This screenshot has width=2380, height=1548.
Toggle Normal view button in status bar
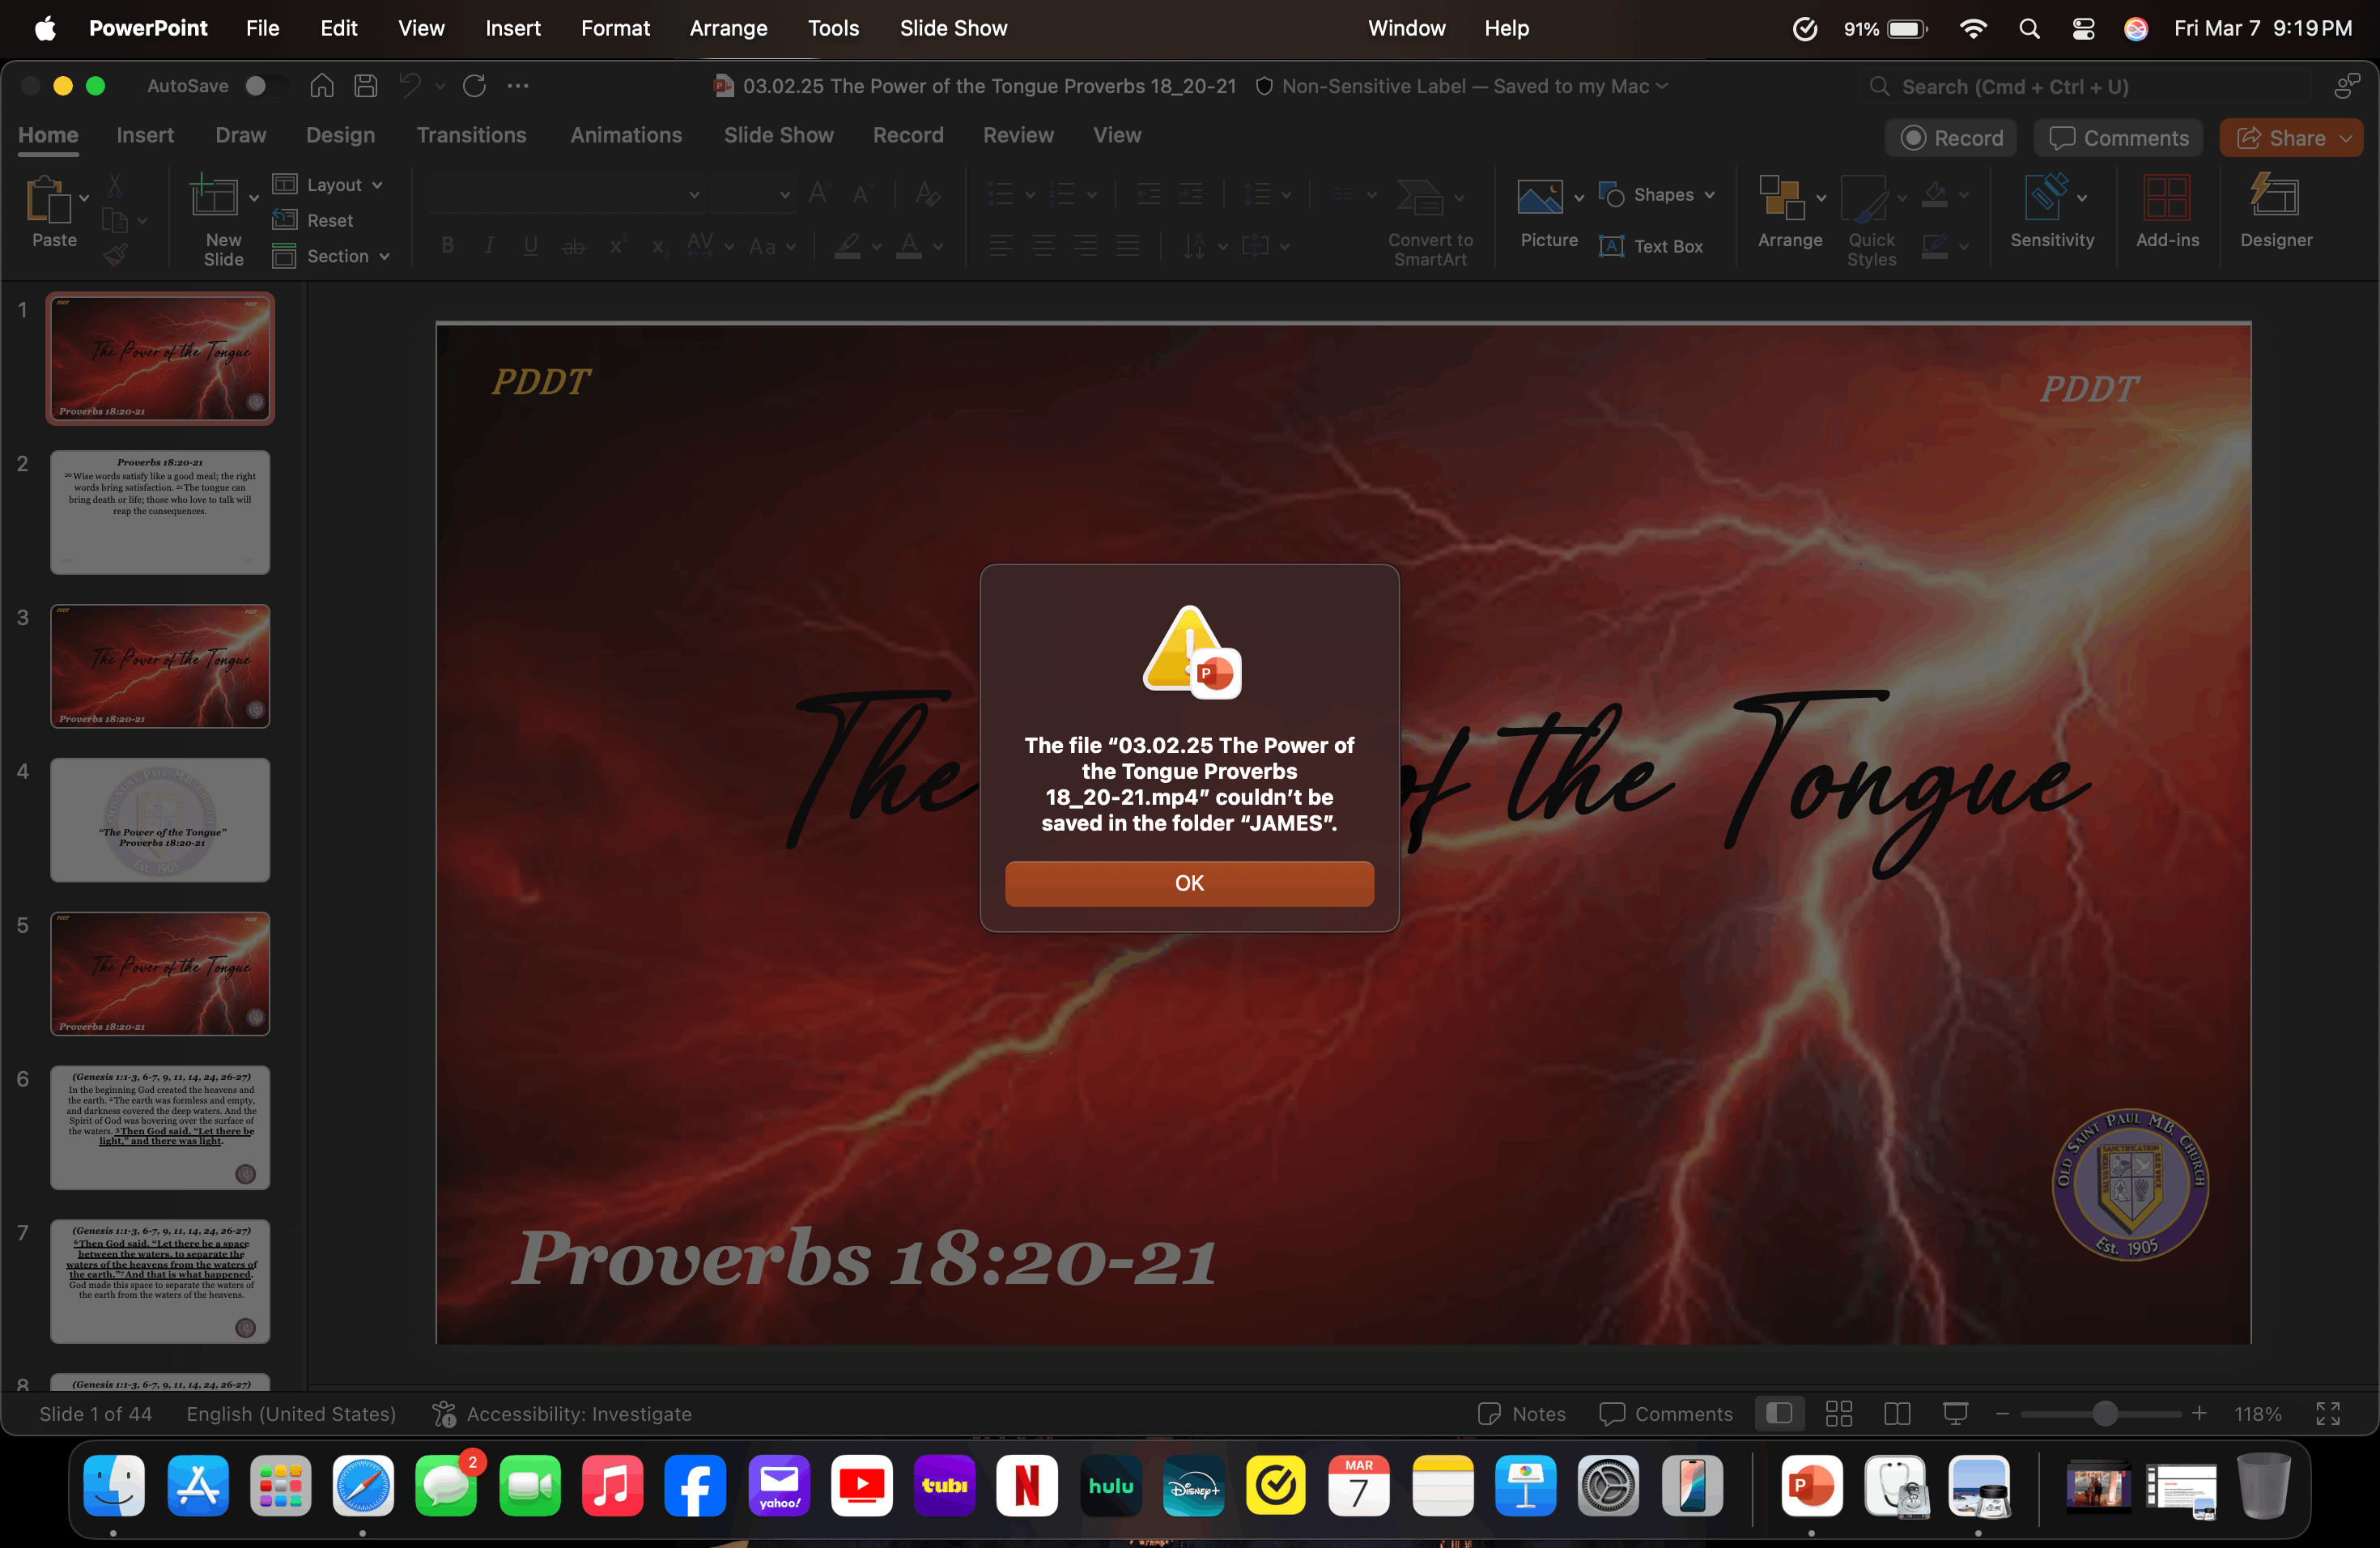[1779, 1413]
